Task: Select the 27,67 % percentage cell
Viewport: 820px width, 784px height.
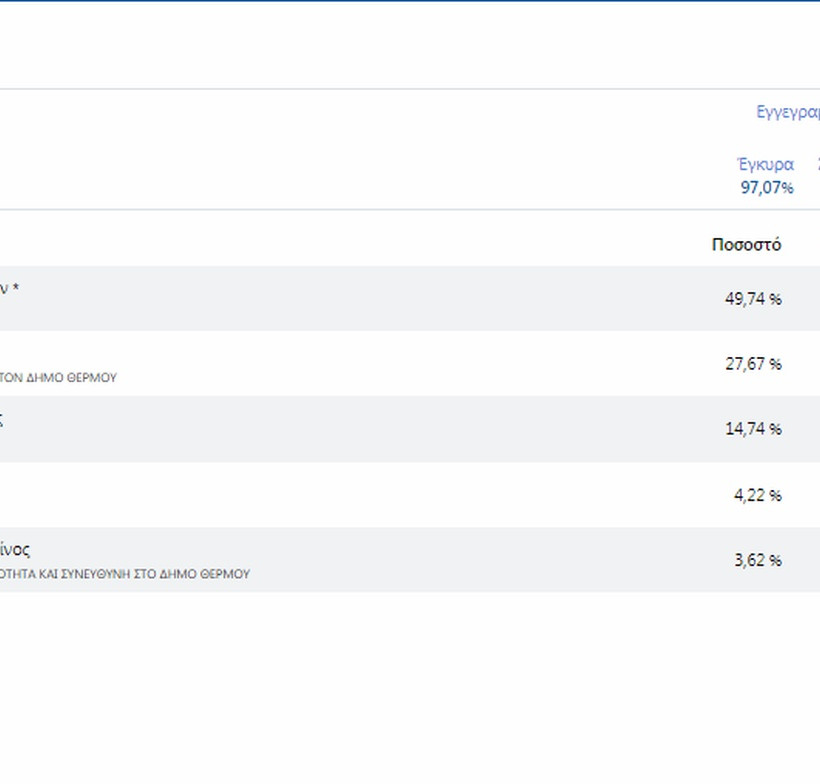Action: click(752, 364)
